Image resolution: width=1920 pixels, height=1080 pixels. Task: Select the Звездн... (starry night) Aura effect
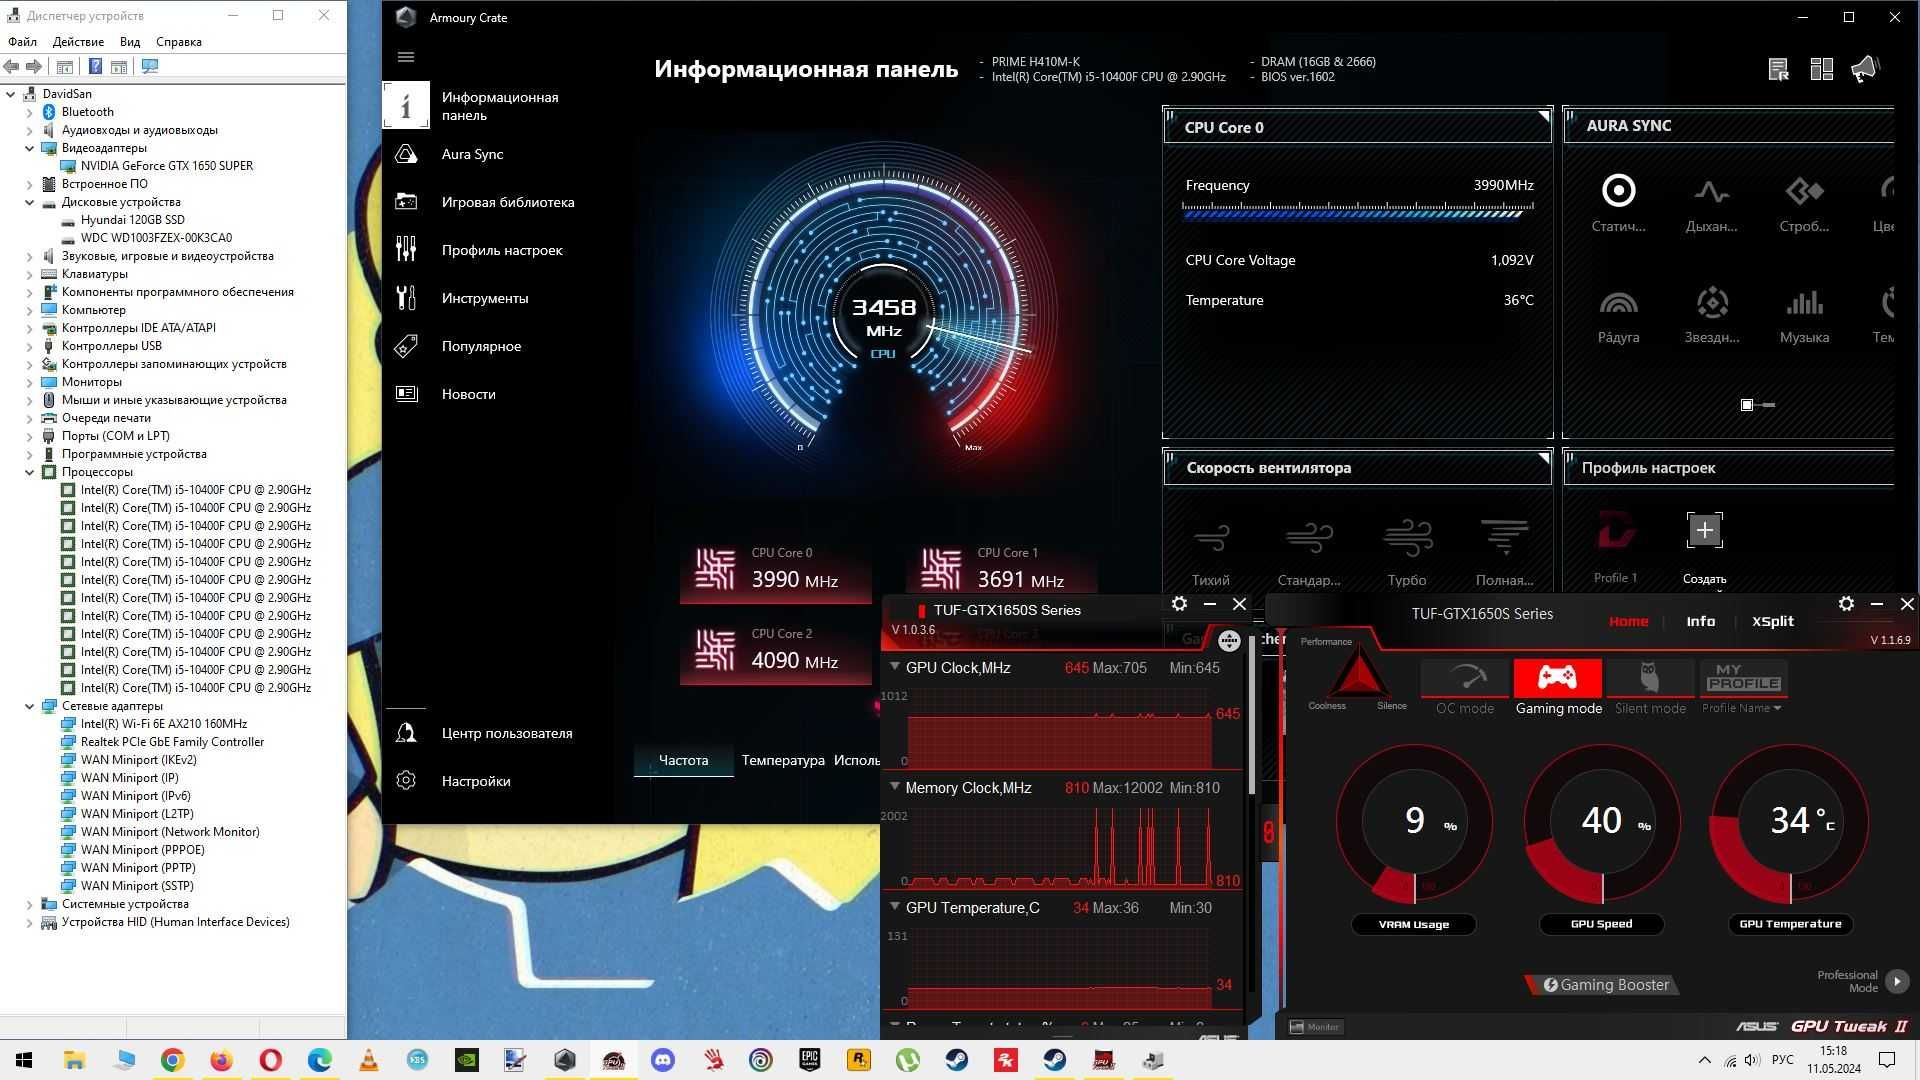coord(1711,315)
